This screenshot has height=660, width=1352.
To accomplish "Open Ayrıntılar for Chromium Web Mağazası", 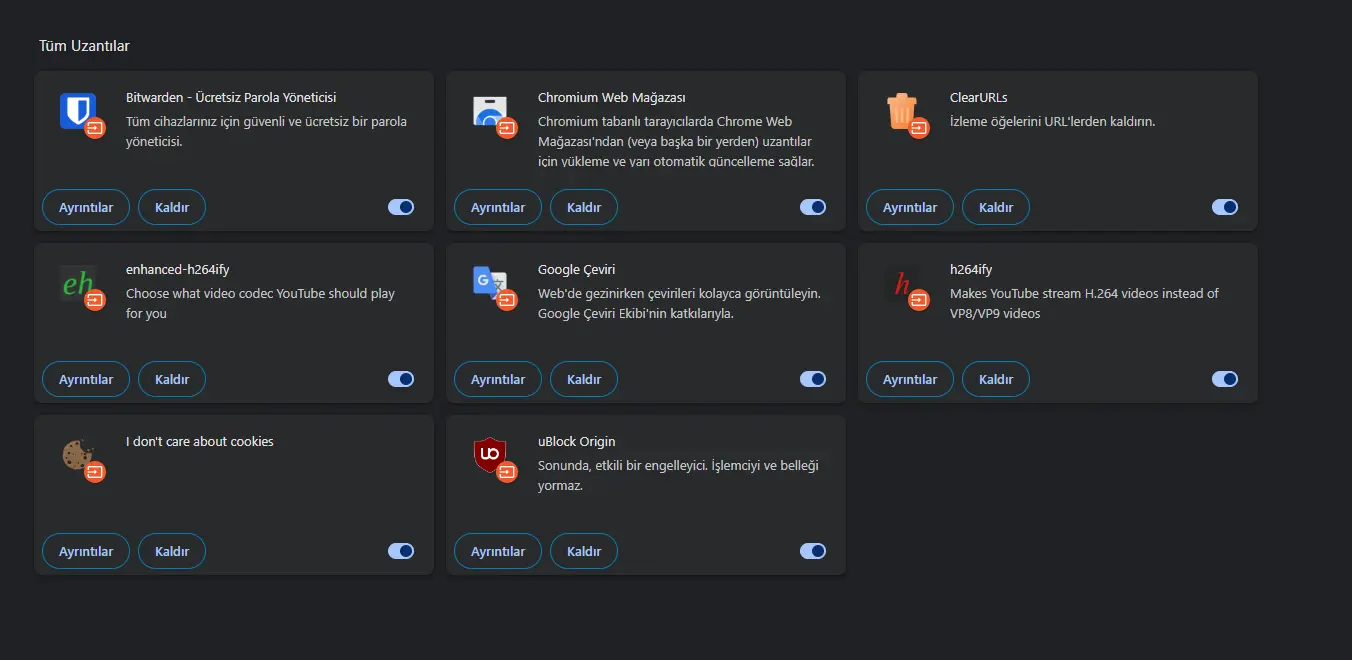I will [498, 207].
